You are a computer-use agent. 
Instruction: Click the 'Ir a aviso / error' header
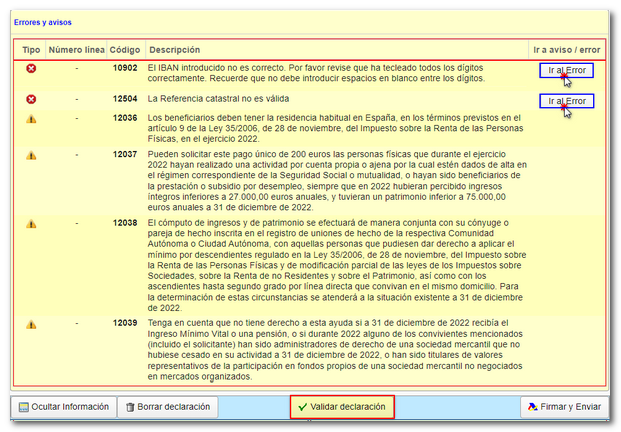566,49
